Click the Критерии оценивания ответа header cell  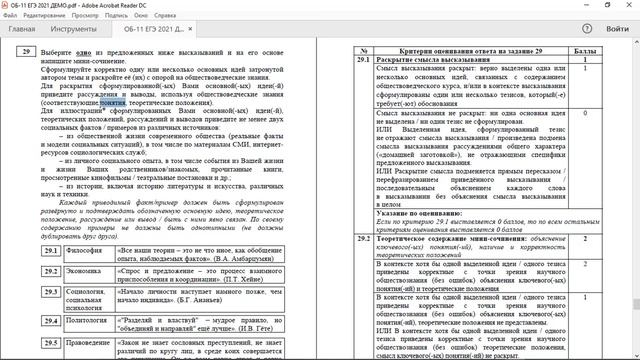(471, 51)
